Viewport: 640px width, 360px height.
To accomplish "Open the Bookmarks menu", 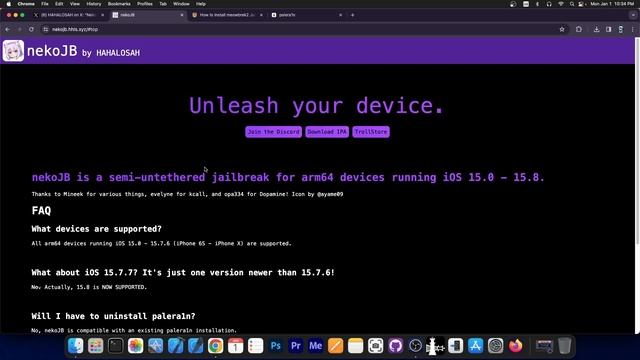I will pyautogui.click(x=119, y=4).
